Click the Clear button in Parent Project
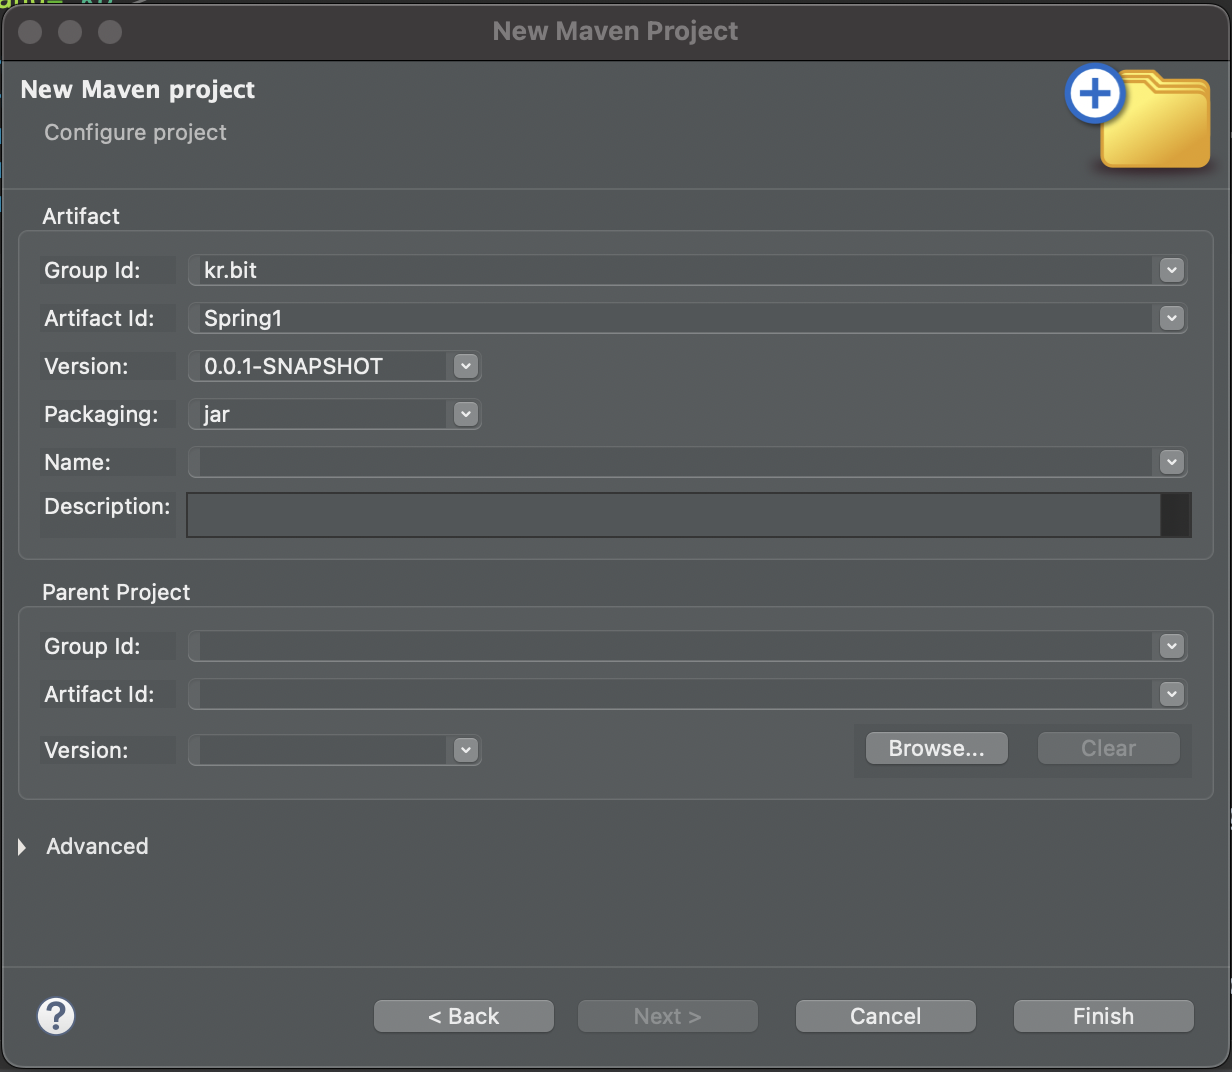Screen dimensions: 1232x1072 pyautogui.click(x=1108, y=748)
